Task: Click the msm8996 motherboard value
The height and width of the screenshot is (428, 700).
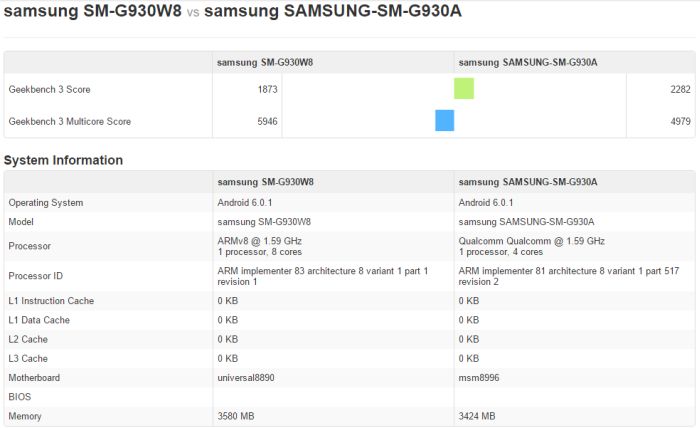Action: click(x=479, y=377)
